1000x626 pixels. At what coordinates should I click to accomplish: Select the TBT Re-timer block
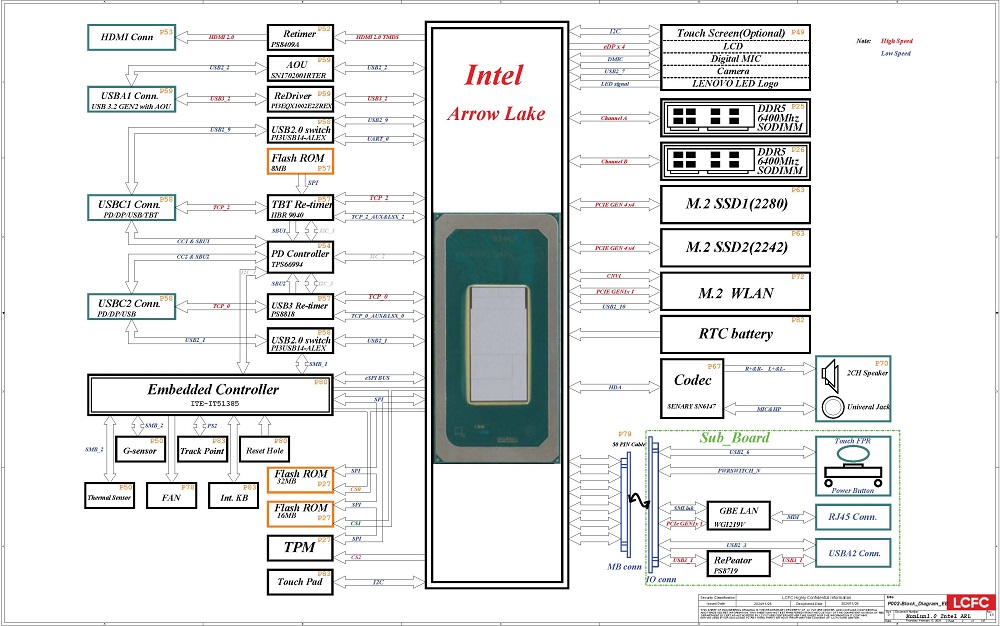click(300, 208)
